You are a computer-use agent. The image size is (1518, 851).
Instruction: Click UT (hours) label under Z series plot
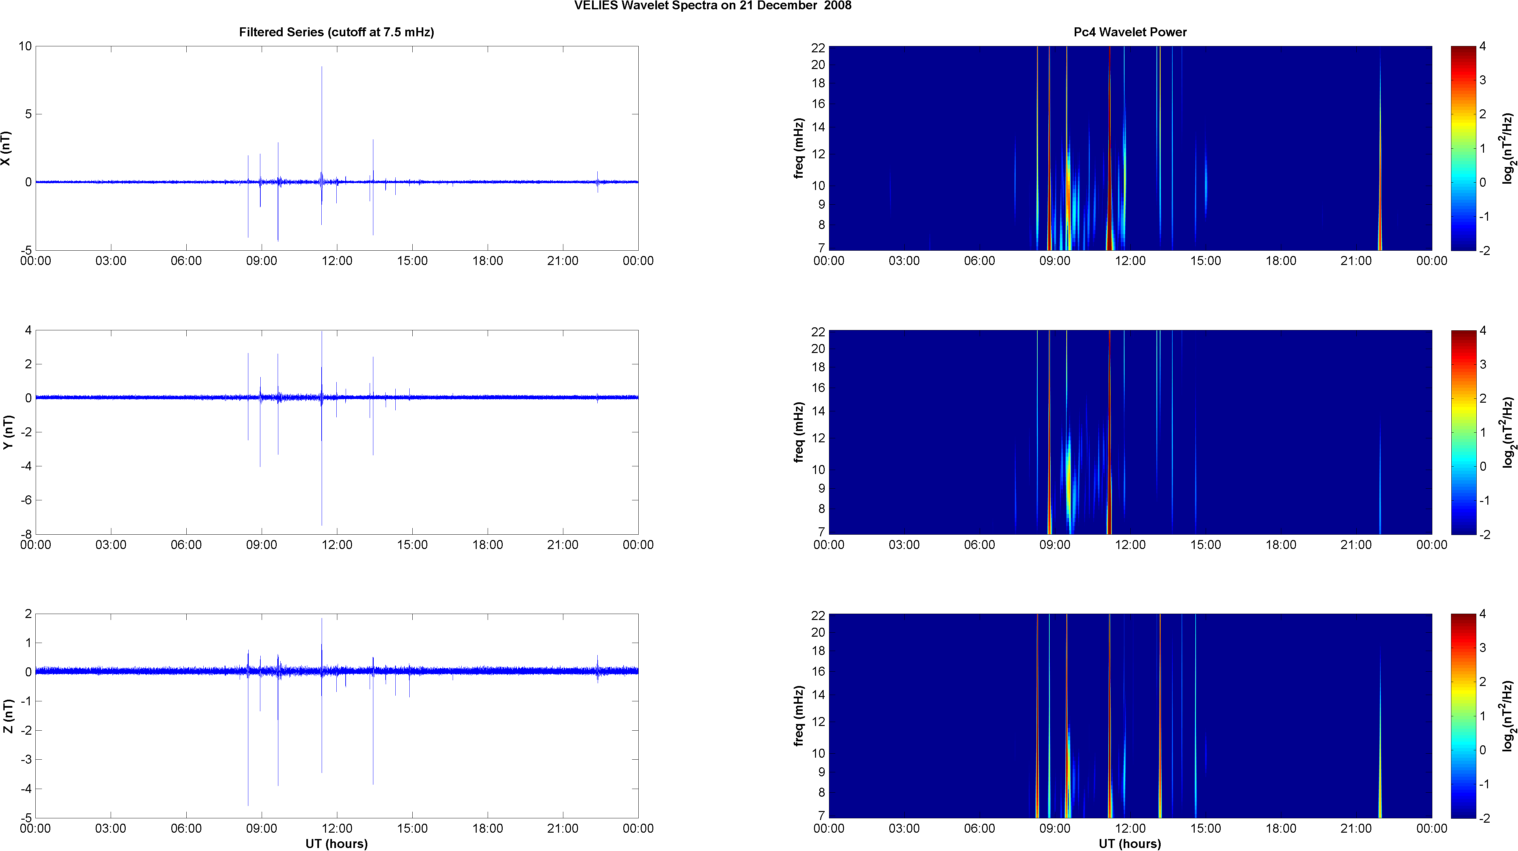click(336, 844)
